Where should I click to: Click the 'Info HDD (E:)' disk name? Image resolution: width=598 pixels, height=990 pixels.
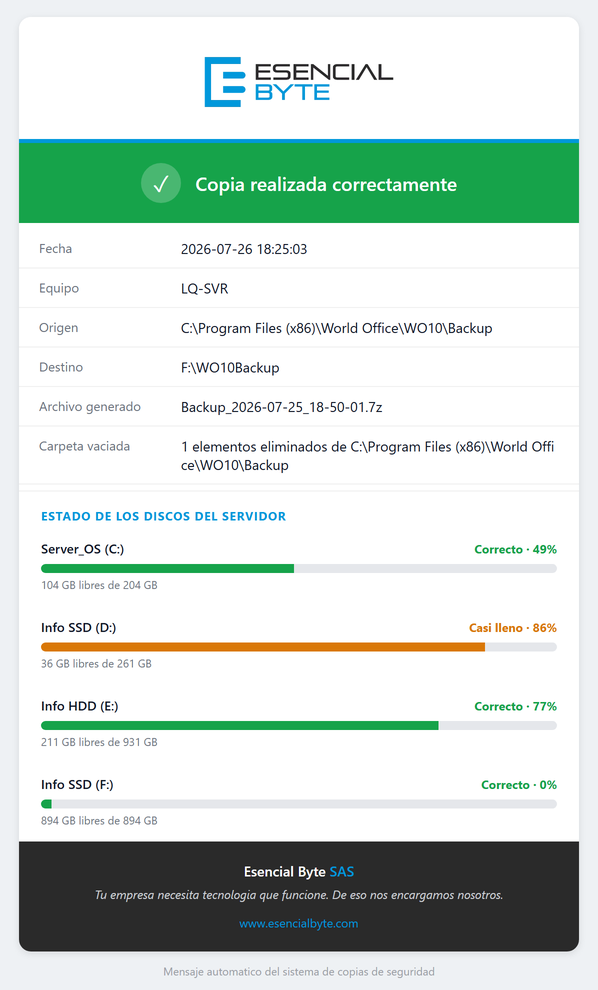pyautogui.click(x=80, y=706)
